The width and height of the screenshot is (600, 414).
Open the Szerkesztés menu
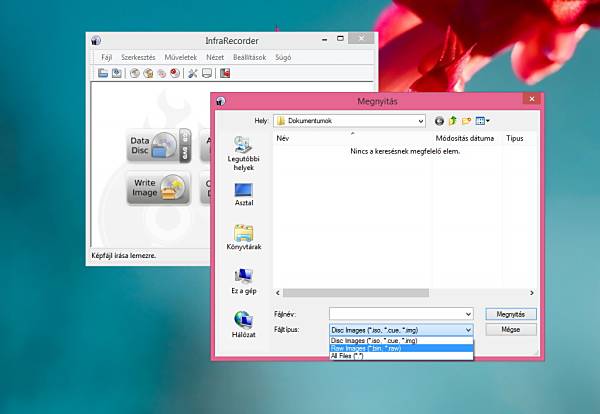click(x=138, y=57)
